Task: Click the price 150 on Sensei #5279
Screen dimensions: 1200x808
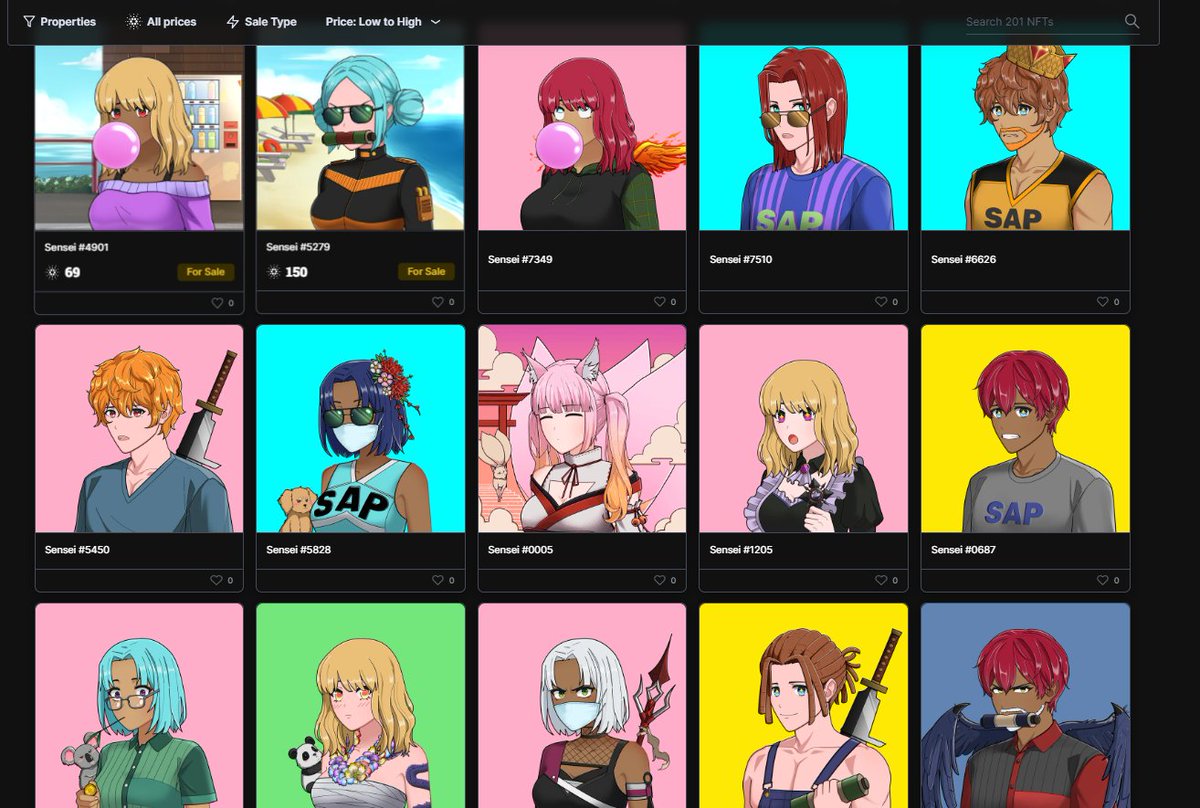Action: (296, 272)
